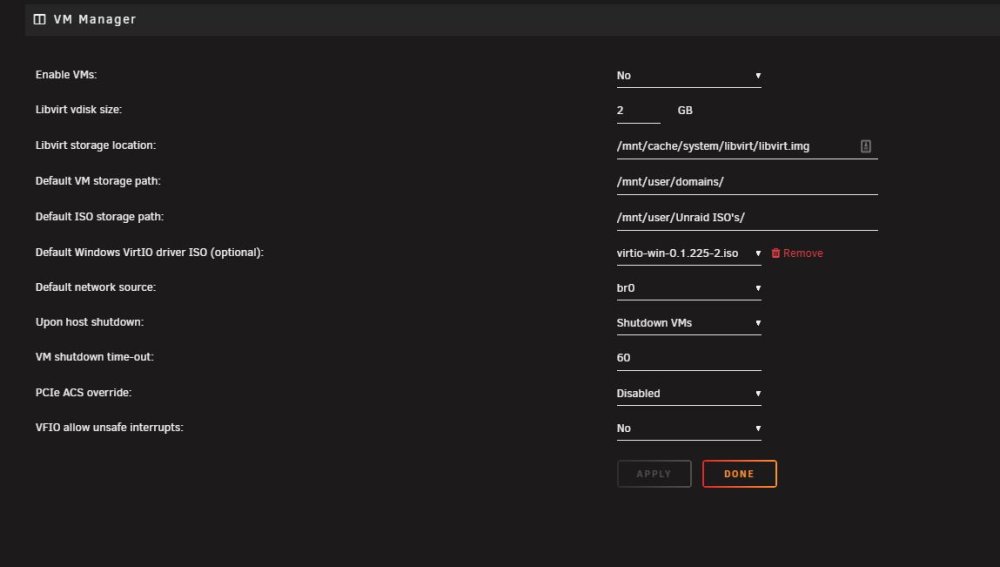Click the Upon host shutdown label

(89, 322)
